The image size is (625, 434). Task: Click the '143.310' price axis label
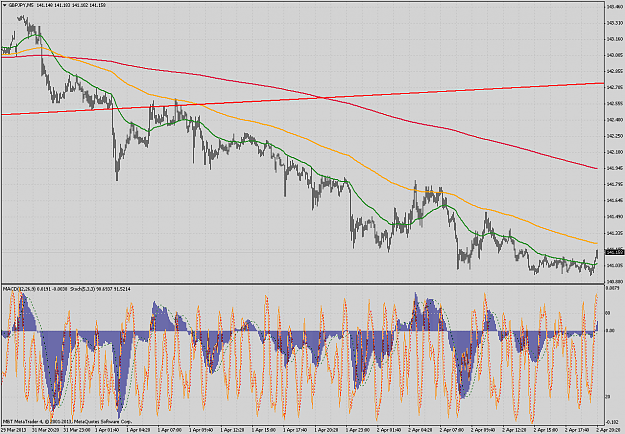(614, 23)
